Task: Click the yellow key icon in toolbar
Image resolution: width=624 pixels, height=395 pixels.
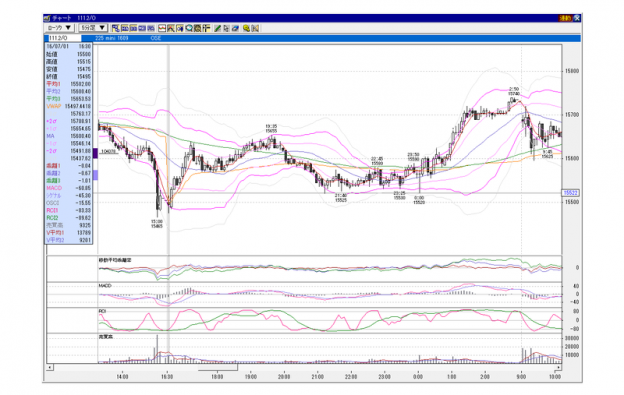Action: click(x=247, y=28)
